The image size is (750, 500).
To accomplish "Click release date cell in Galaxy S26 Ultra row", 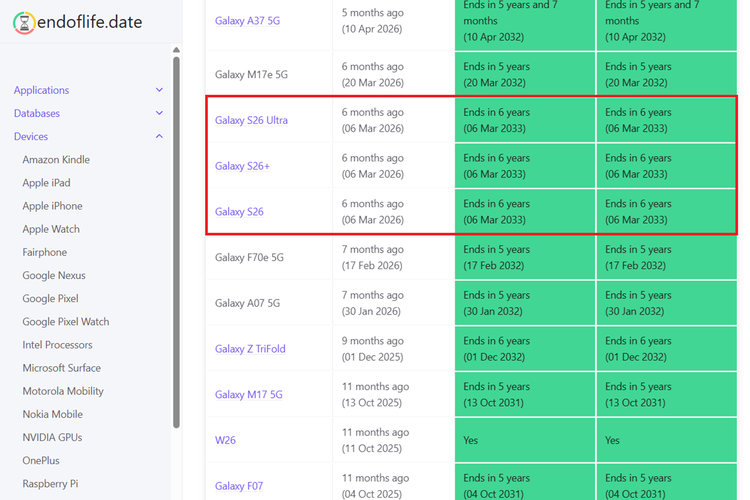I will [394, 120].
